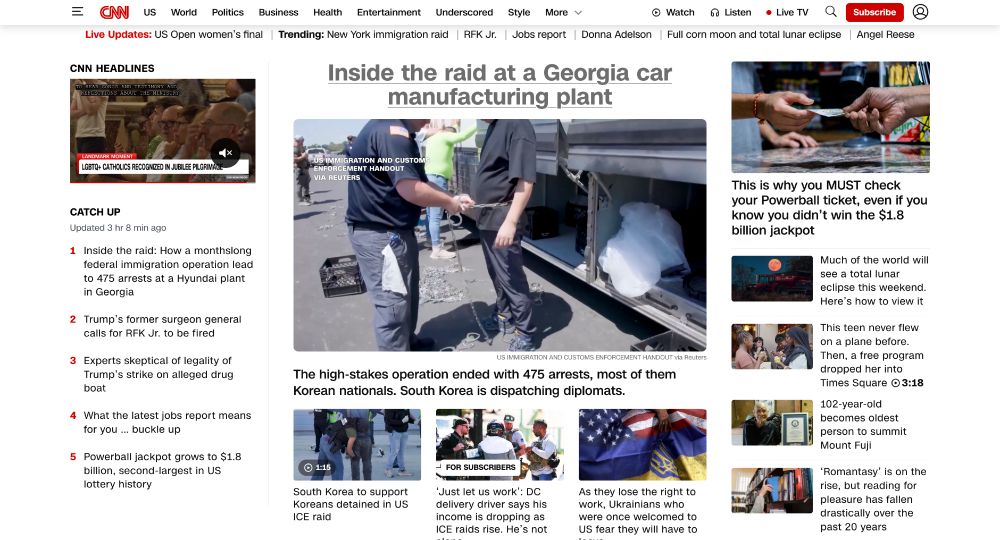Open Full corn moon lunar eclipse topic
This screenshot has width=1000, height=540.
click(x=754, y=34)
